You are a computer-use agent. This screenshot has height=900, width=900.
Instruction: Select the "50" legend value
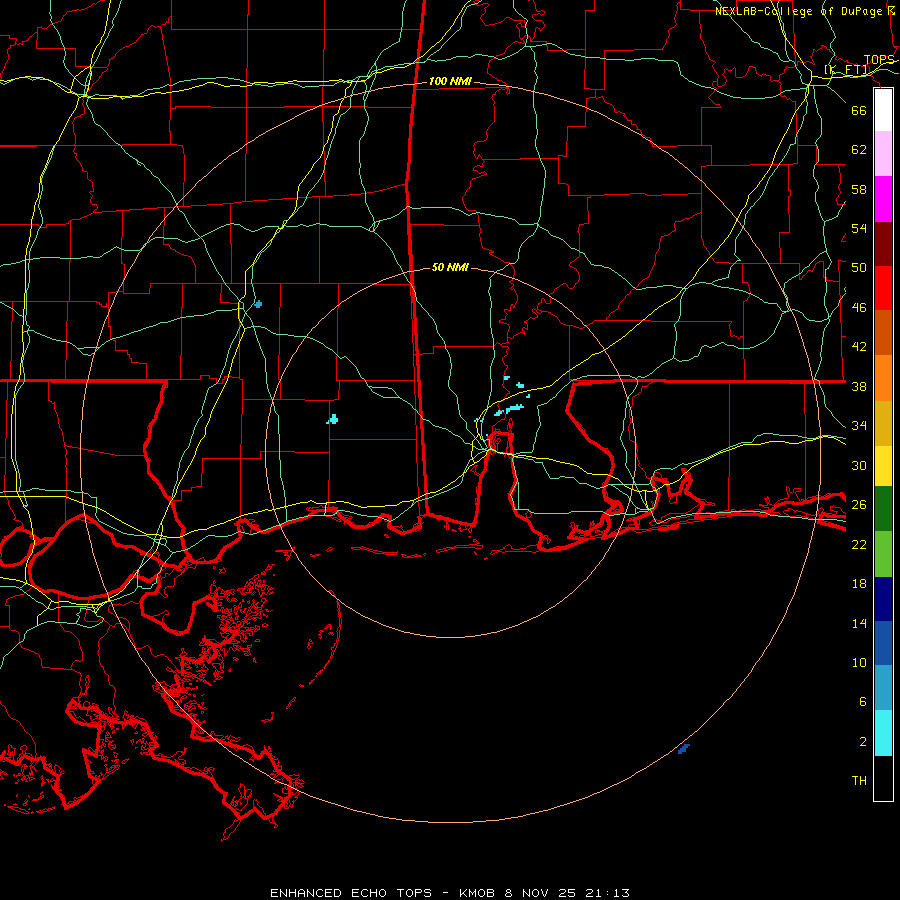pos(859,267)
